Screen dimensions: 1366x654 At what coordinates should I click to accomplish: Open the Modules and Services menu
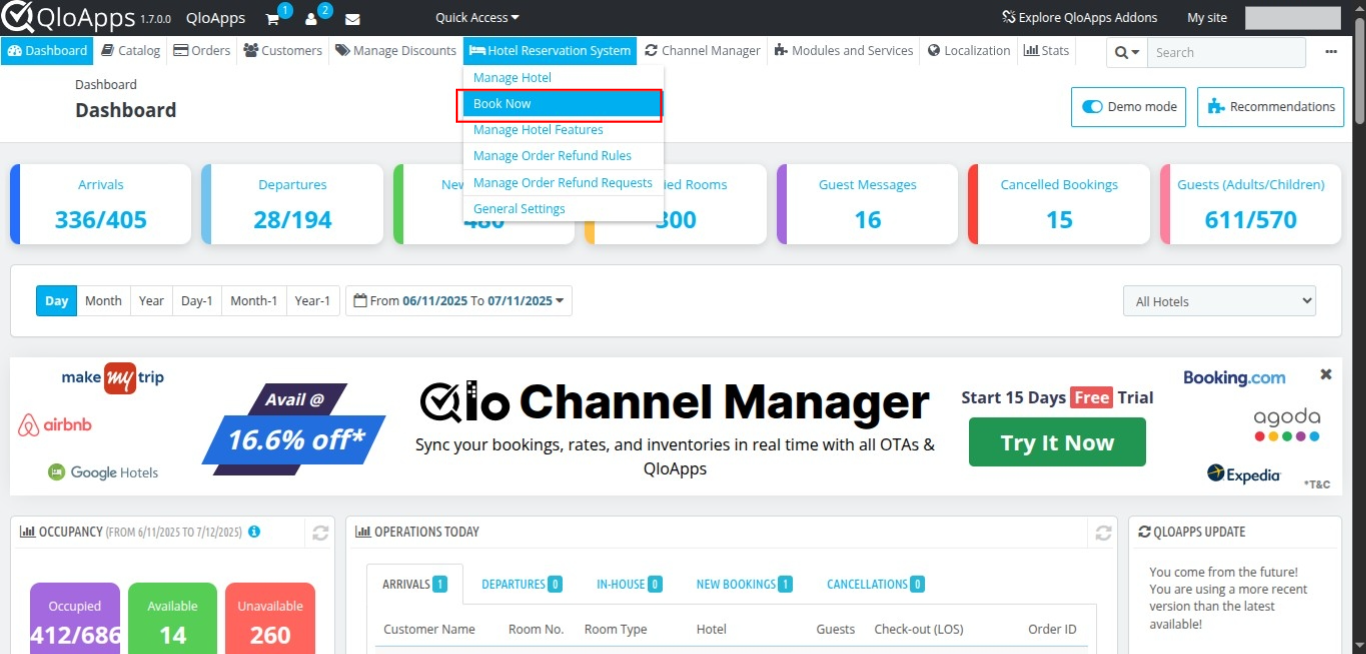844,51
